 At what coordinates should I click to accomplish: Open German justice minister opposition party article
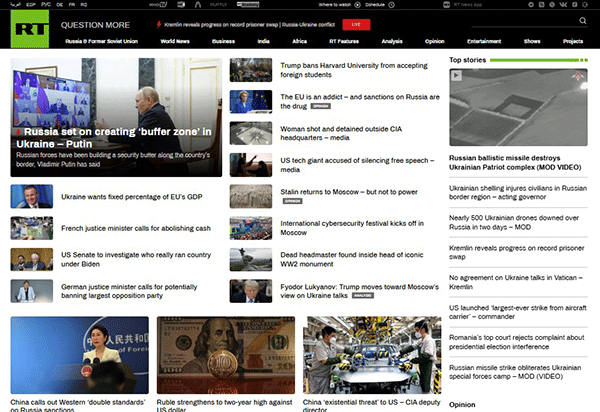point(129,291)
